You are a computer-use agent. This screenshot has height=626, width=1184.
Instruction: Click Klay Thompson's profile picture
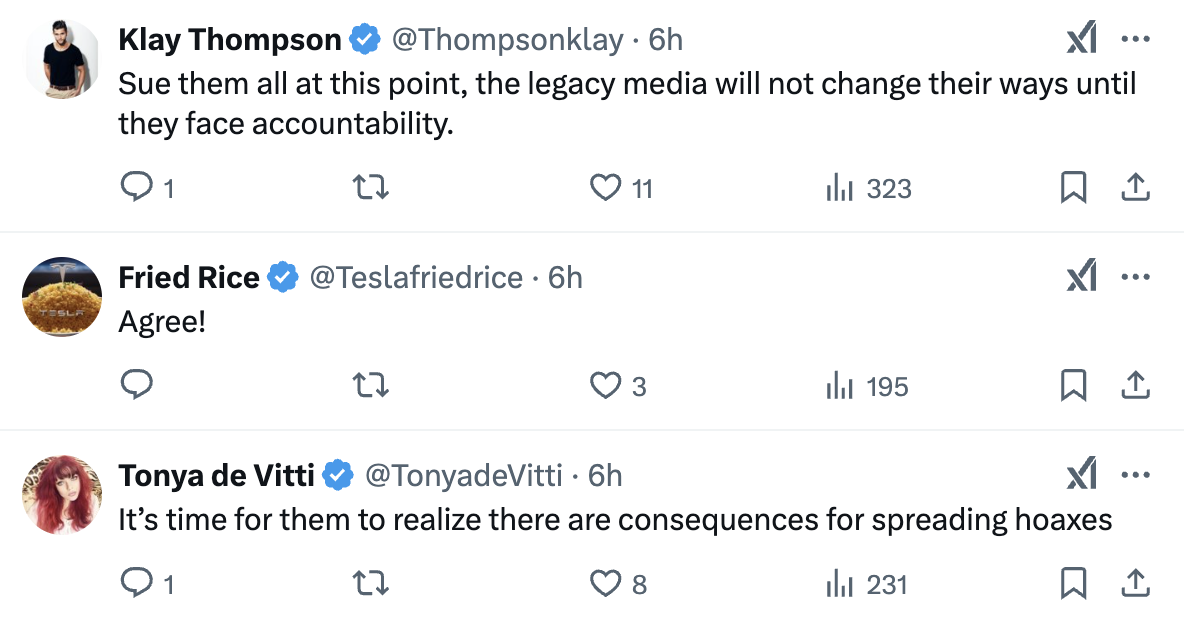pos(62,59)
